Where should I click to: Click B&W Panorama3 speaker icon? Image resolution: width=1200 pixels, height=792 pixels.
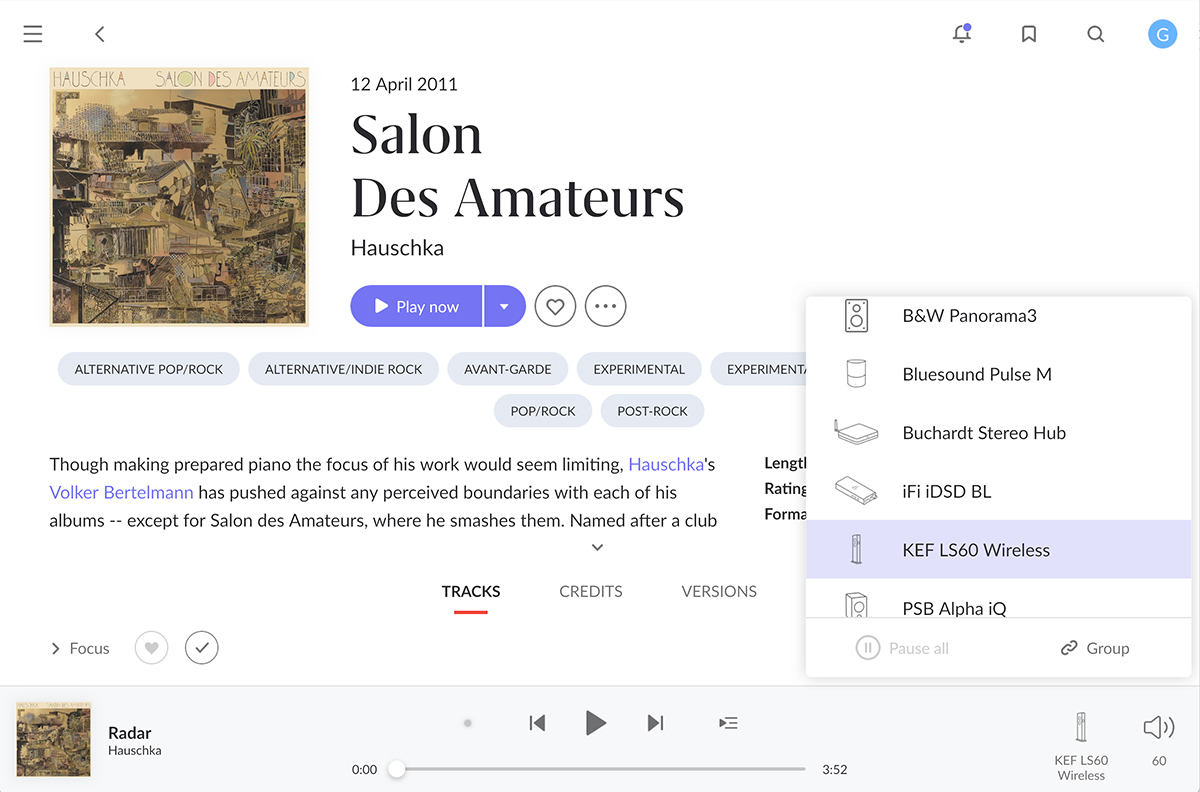(x=856, y=316)
